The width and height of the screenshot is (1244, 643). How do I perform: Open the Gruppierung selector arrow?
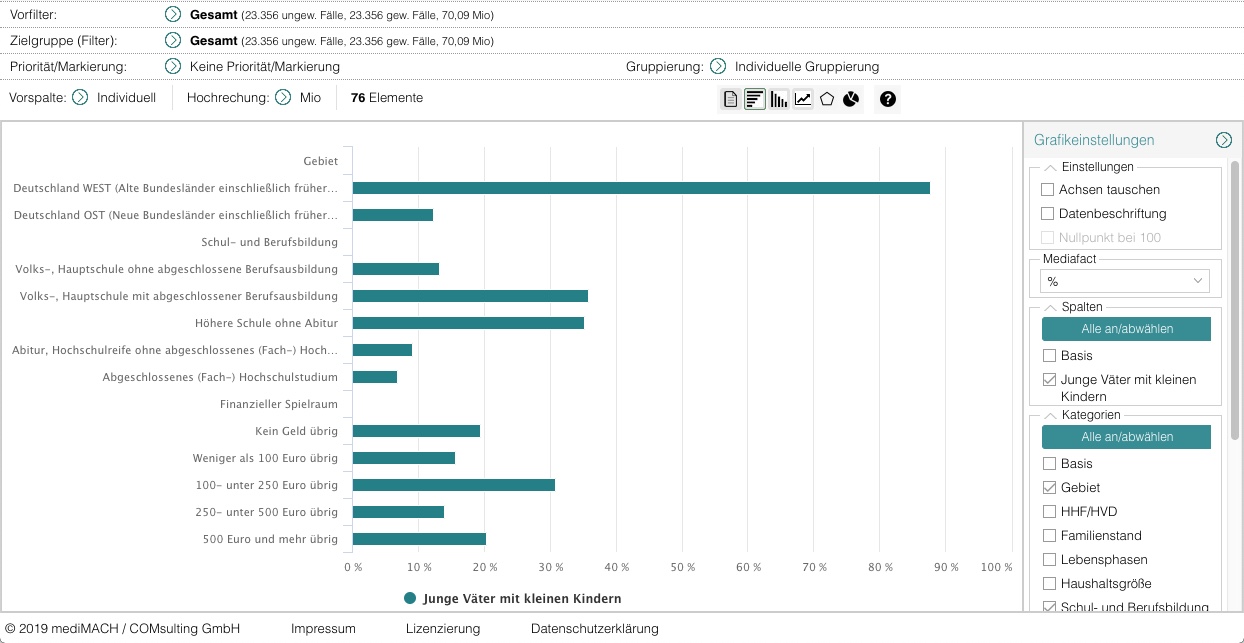point(717,66)
